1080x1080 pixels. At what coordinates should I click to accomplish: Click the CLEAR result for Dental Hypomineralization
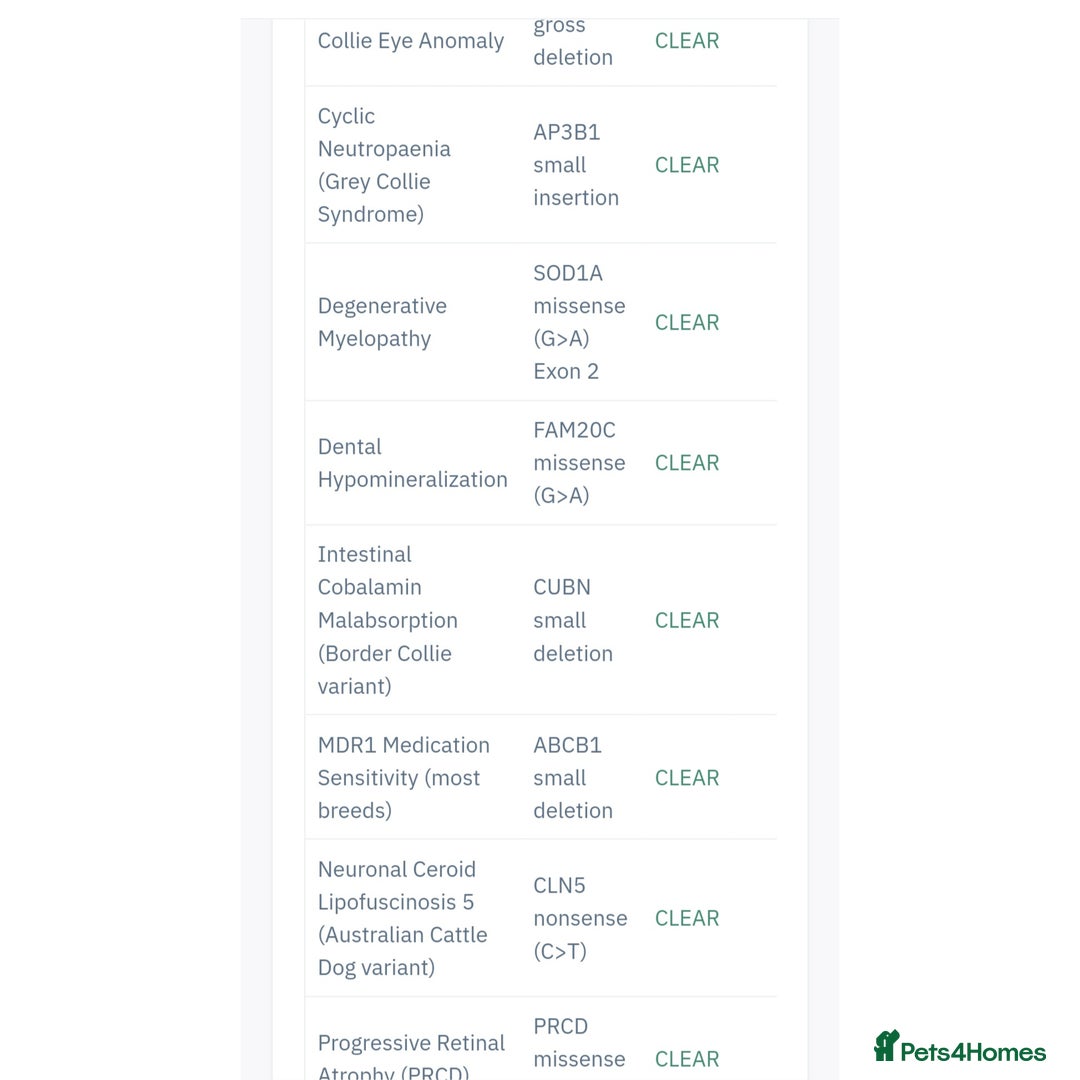click(687, 463)
